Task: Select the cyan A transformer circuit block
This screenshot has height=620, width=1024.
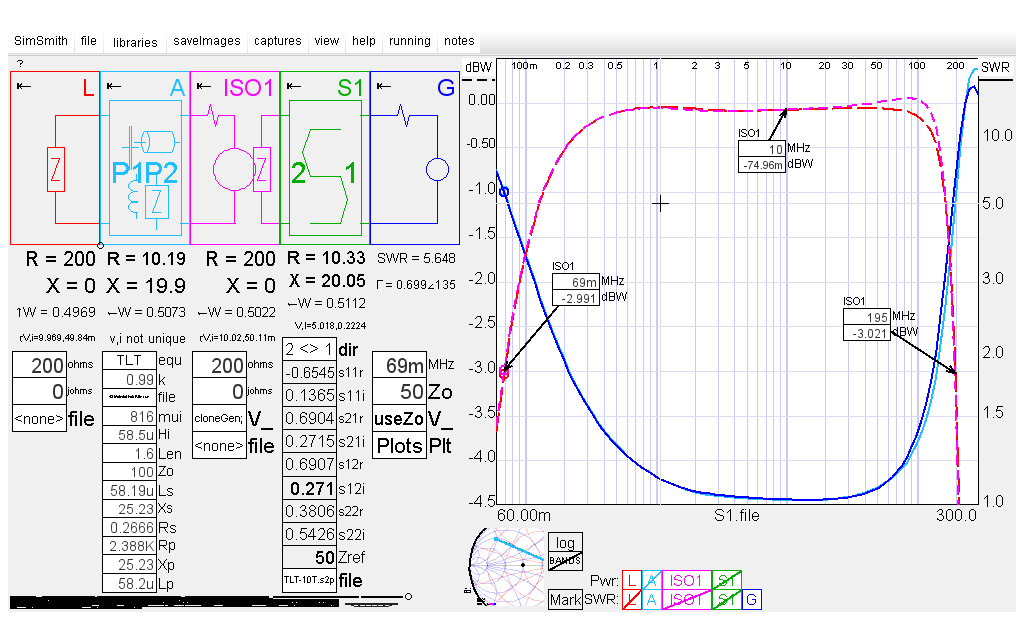Action: [145, 158]
